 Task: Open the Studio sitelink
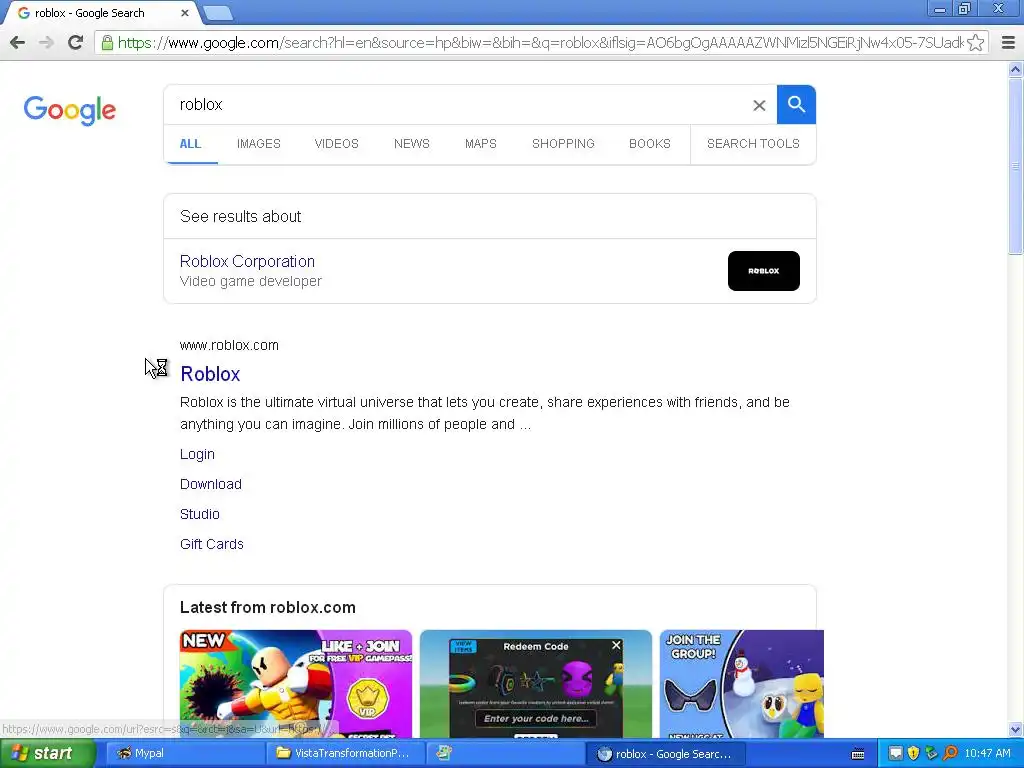[x=200, y=514]
